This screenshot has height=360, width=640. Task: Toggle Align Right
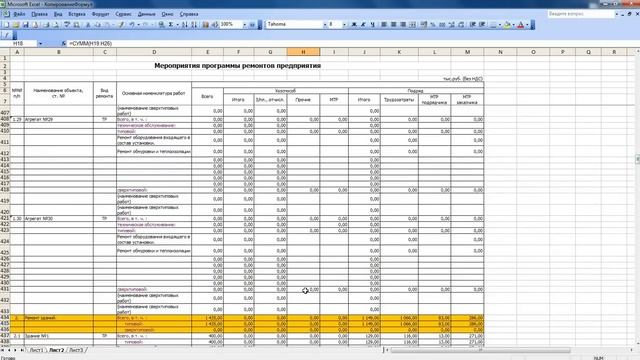403,25
